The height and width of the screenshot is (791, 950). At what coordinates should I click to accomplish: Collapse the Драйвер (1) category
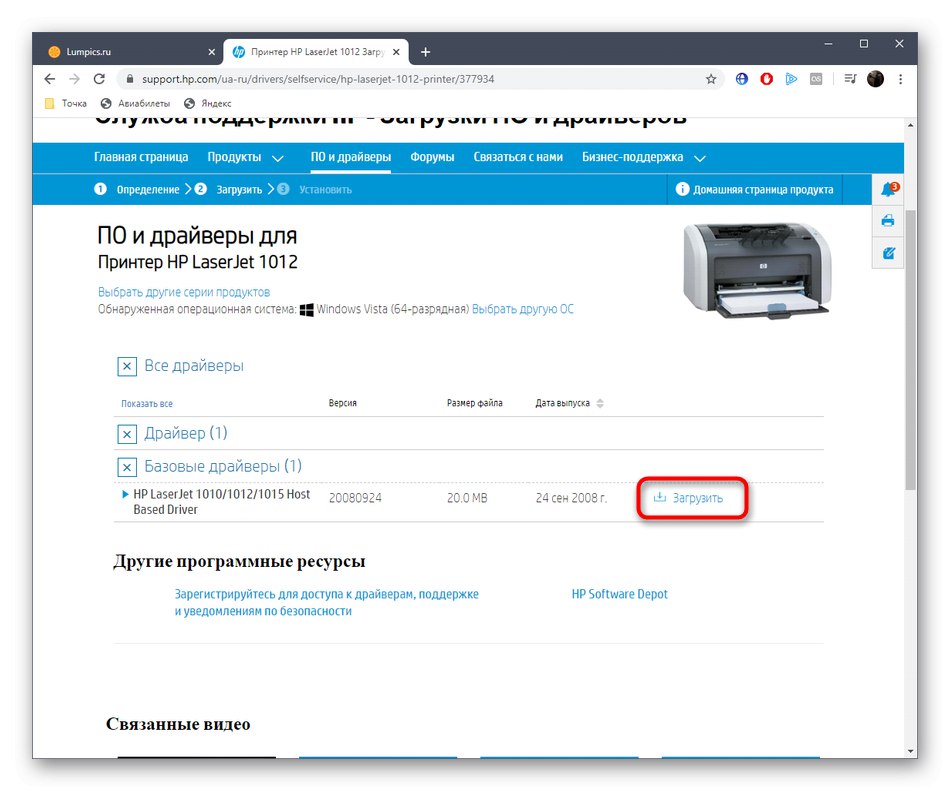pyautogui.click(x=127, y=434)
